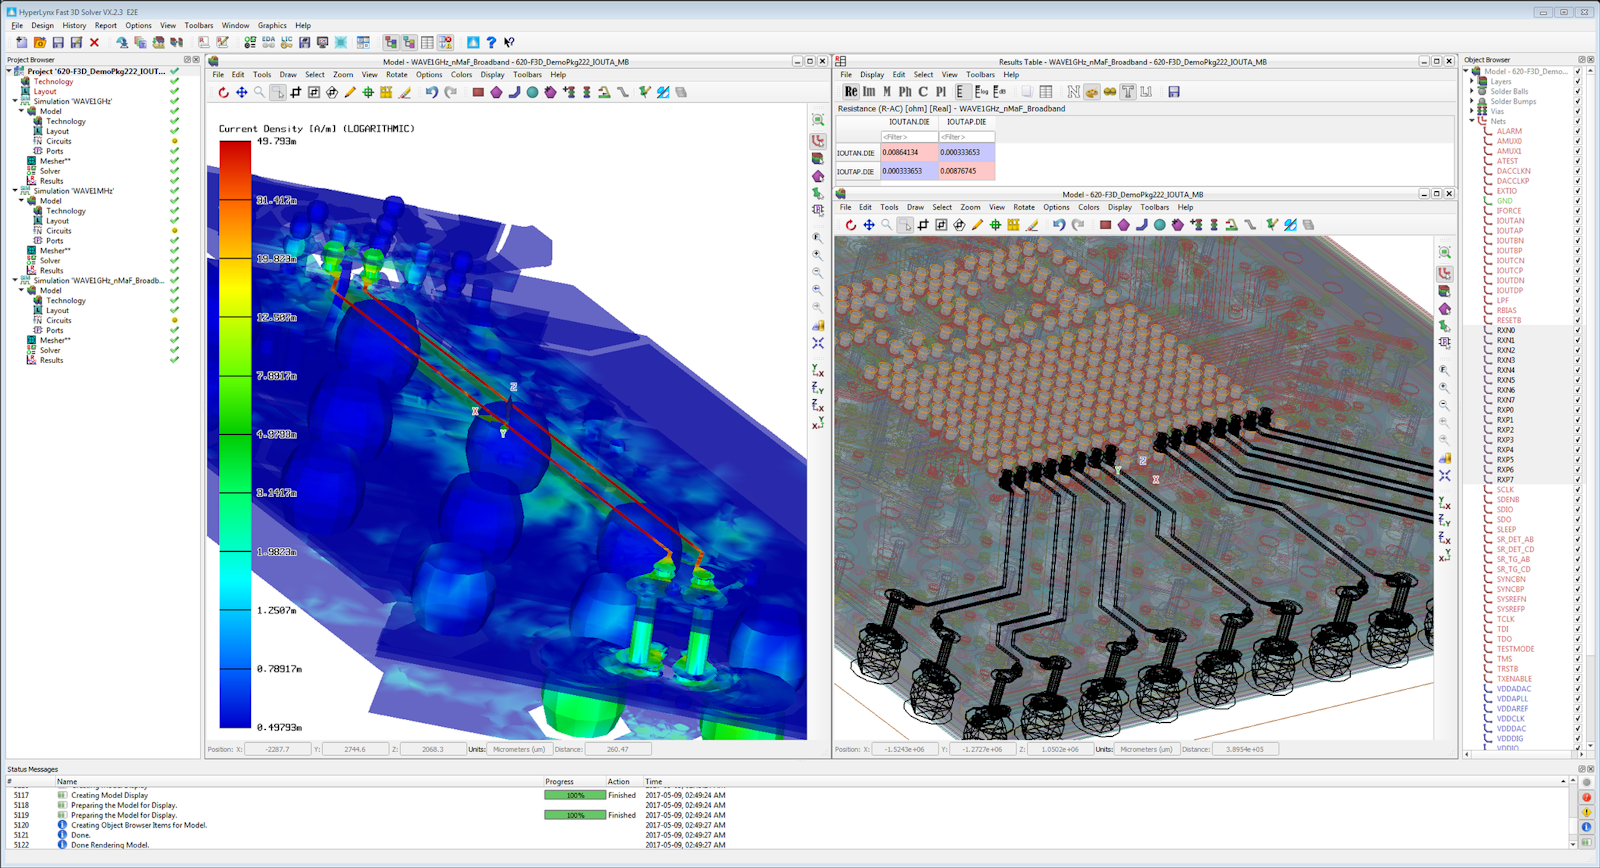Toggle the IOUTAN net checkbox
Screen dimensions: 1600x868
pyautogui.click(x=1578, y=221)
